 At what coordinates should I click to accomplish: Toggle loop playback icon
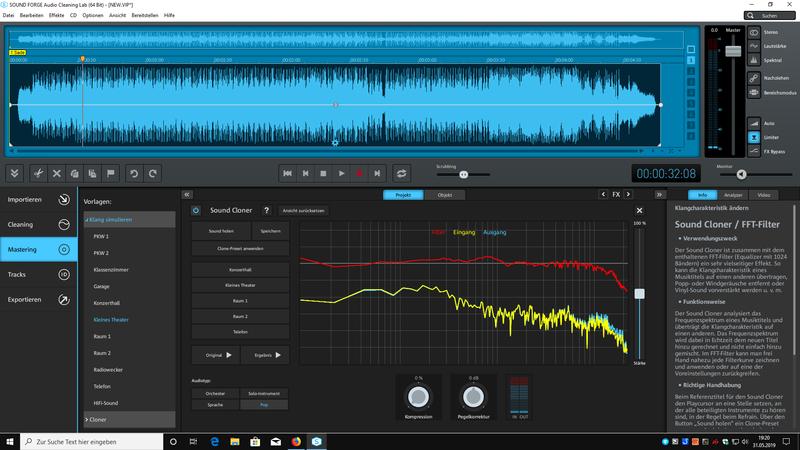click(402, 173)
